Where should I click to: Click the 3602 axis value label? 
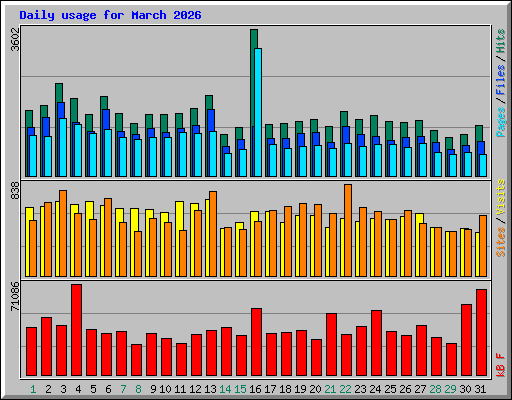tap(15, 39)
